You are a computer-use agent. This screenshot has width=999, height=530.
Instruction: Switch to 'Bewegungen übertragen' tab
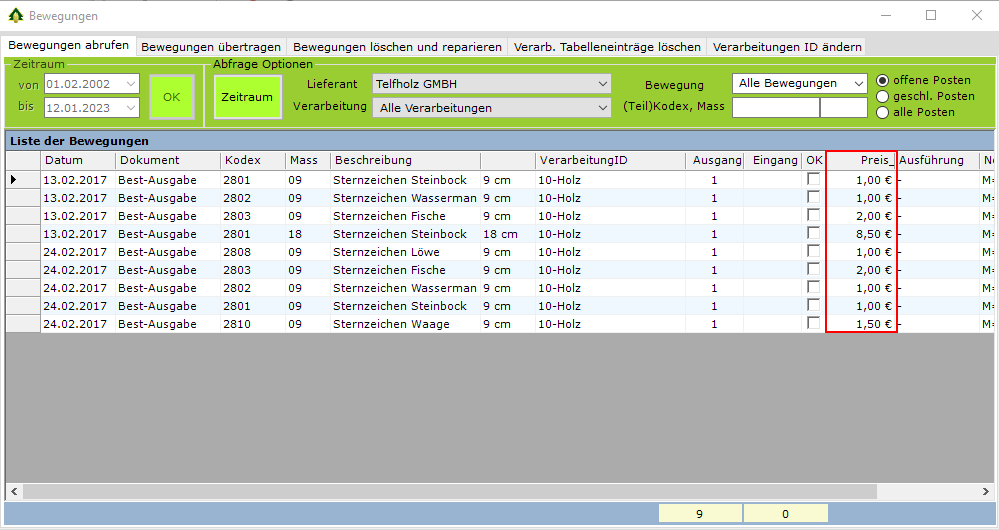(211, 47)
